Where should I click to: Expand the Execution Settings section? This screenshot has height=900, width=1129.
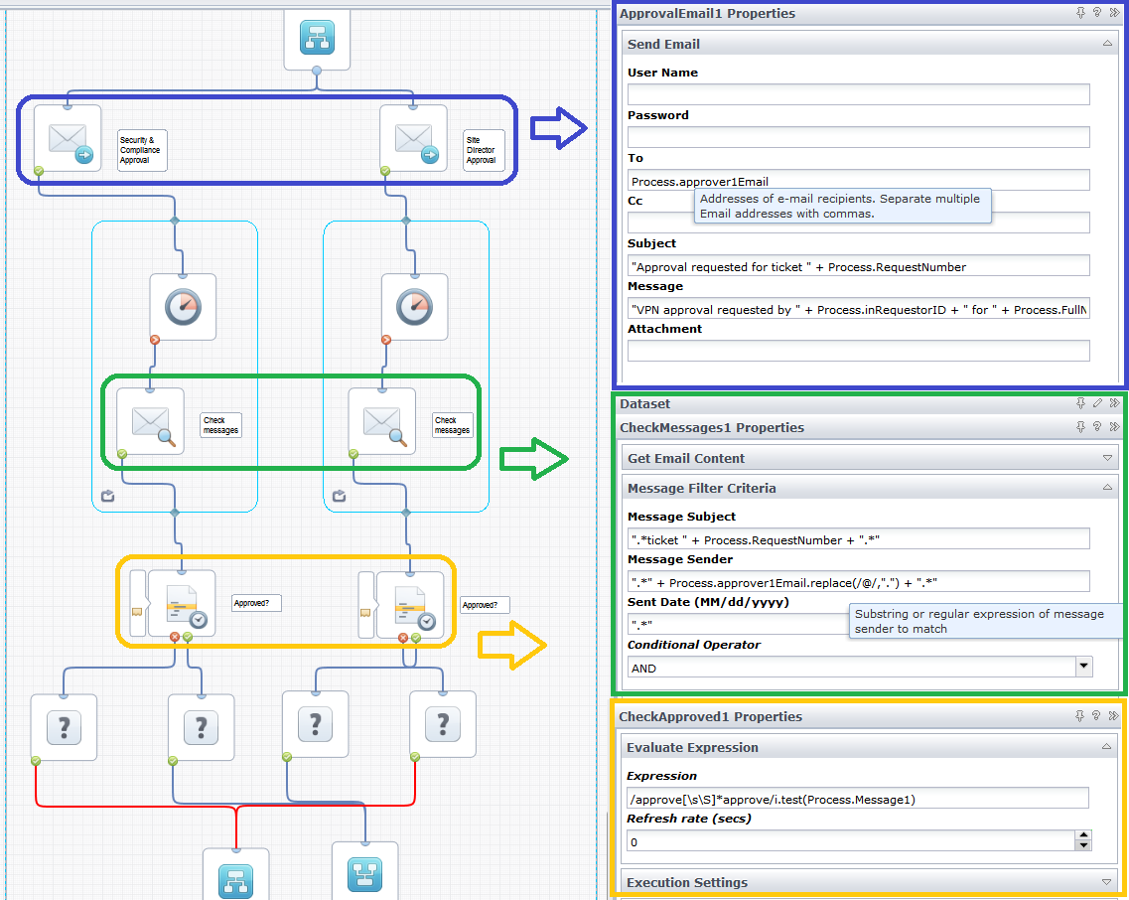1107,882
